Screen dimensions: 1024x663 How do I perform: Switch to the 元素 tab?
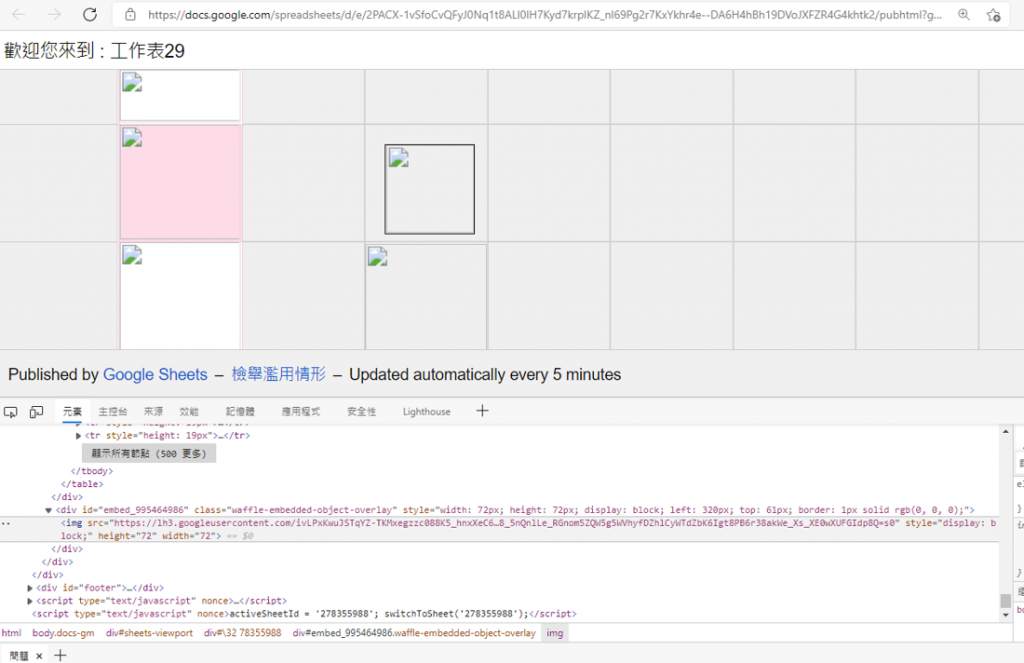pyautogui.click(x=72, y=412)
